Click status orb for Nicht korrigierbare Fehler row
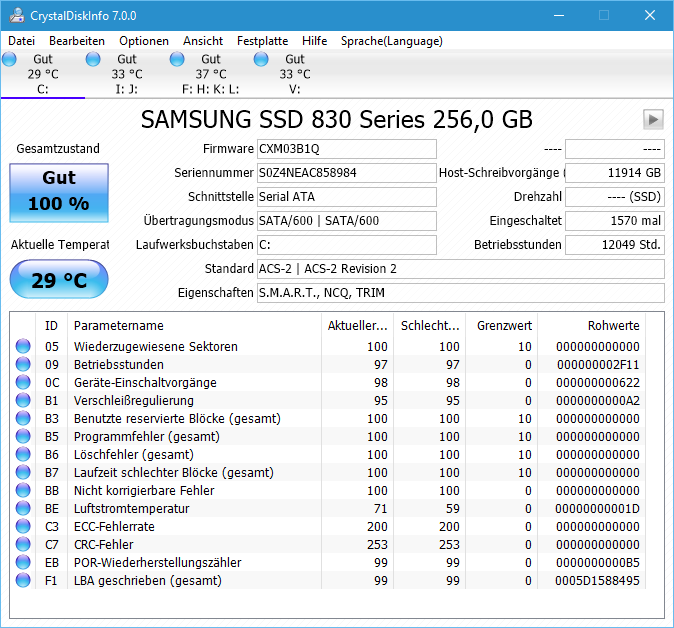Image resolution: width=674 pixels, height=628 pixels. tap(23, 490)
